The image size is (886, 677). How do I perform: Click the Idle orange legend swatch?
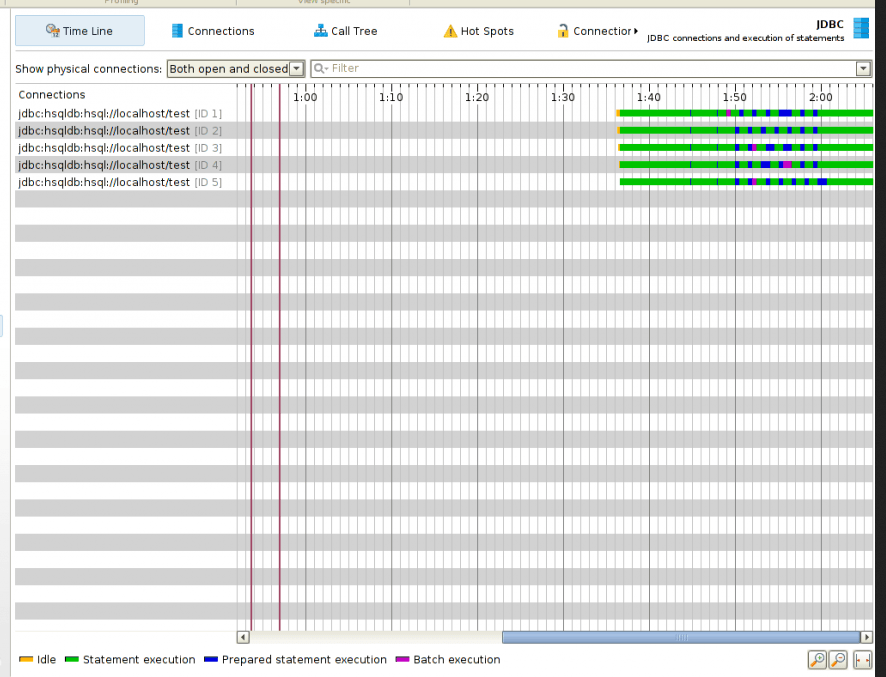click(x=25, y=659)
